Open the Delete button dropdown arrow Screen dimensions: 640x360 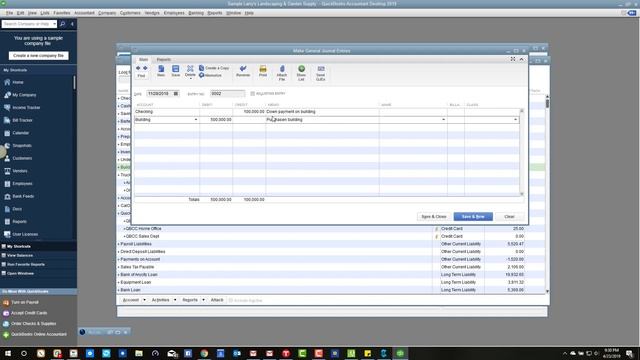(x=190, y=78)
